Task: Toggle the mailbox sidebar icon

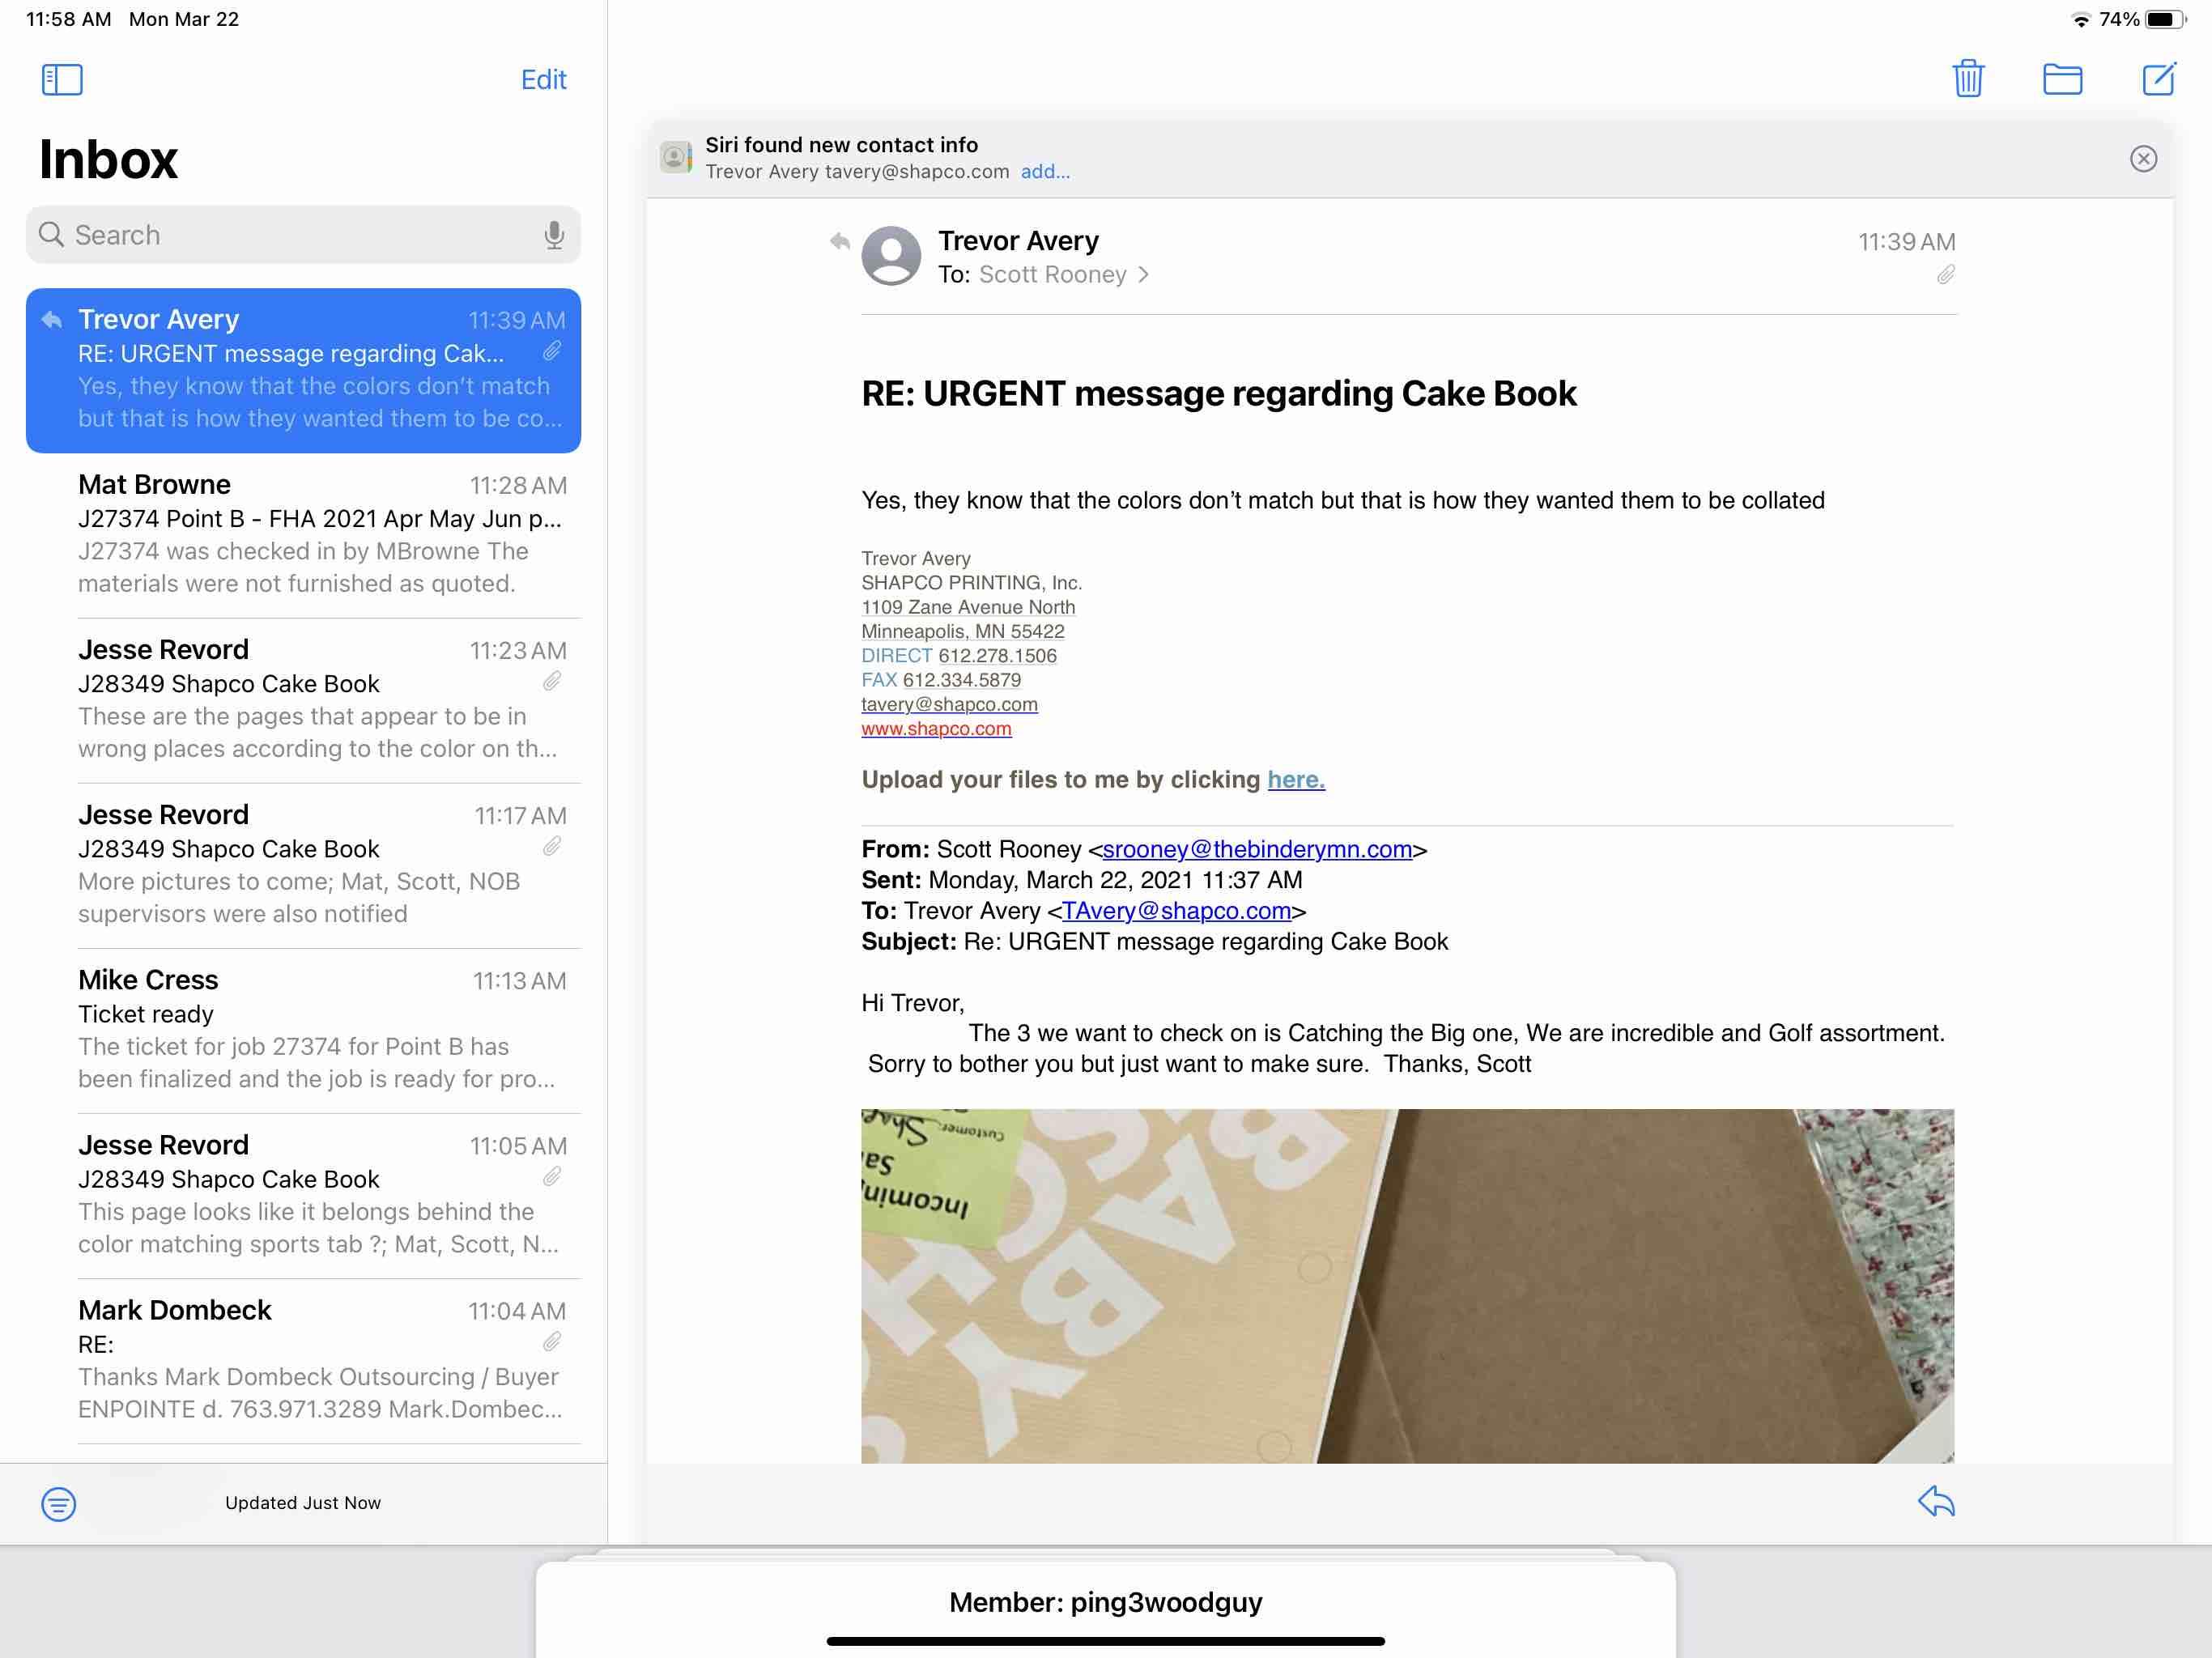Action: pyautogui.click(x=62, y=80)
